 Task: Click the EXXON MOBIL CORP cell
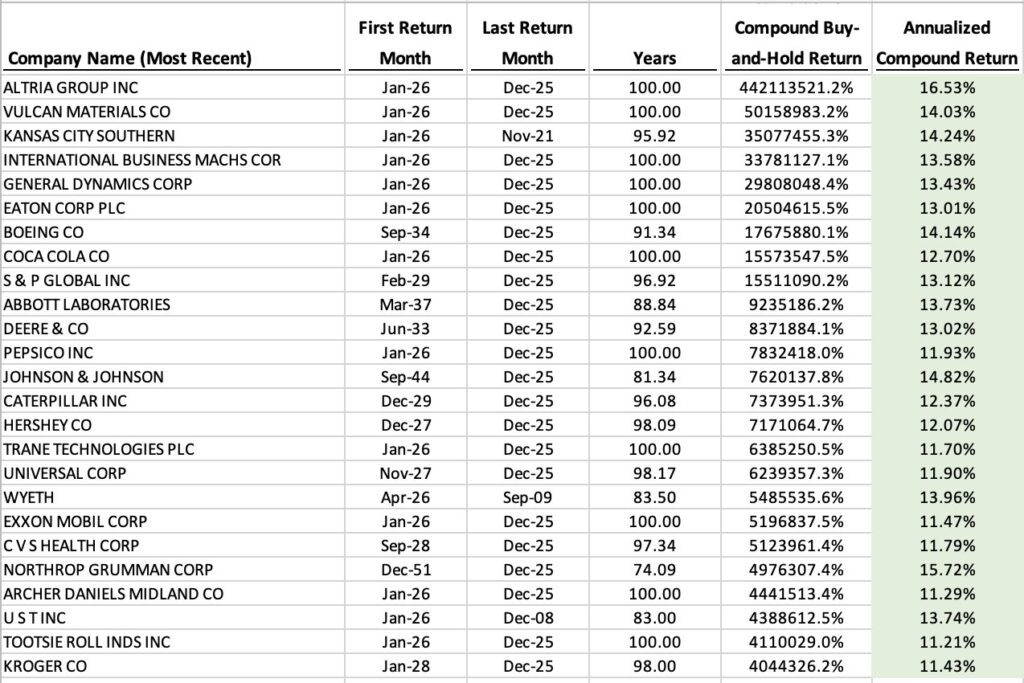point(75,522)
